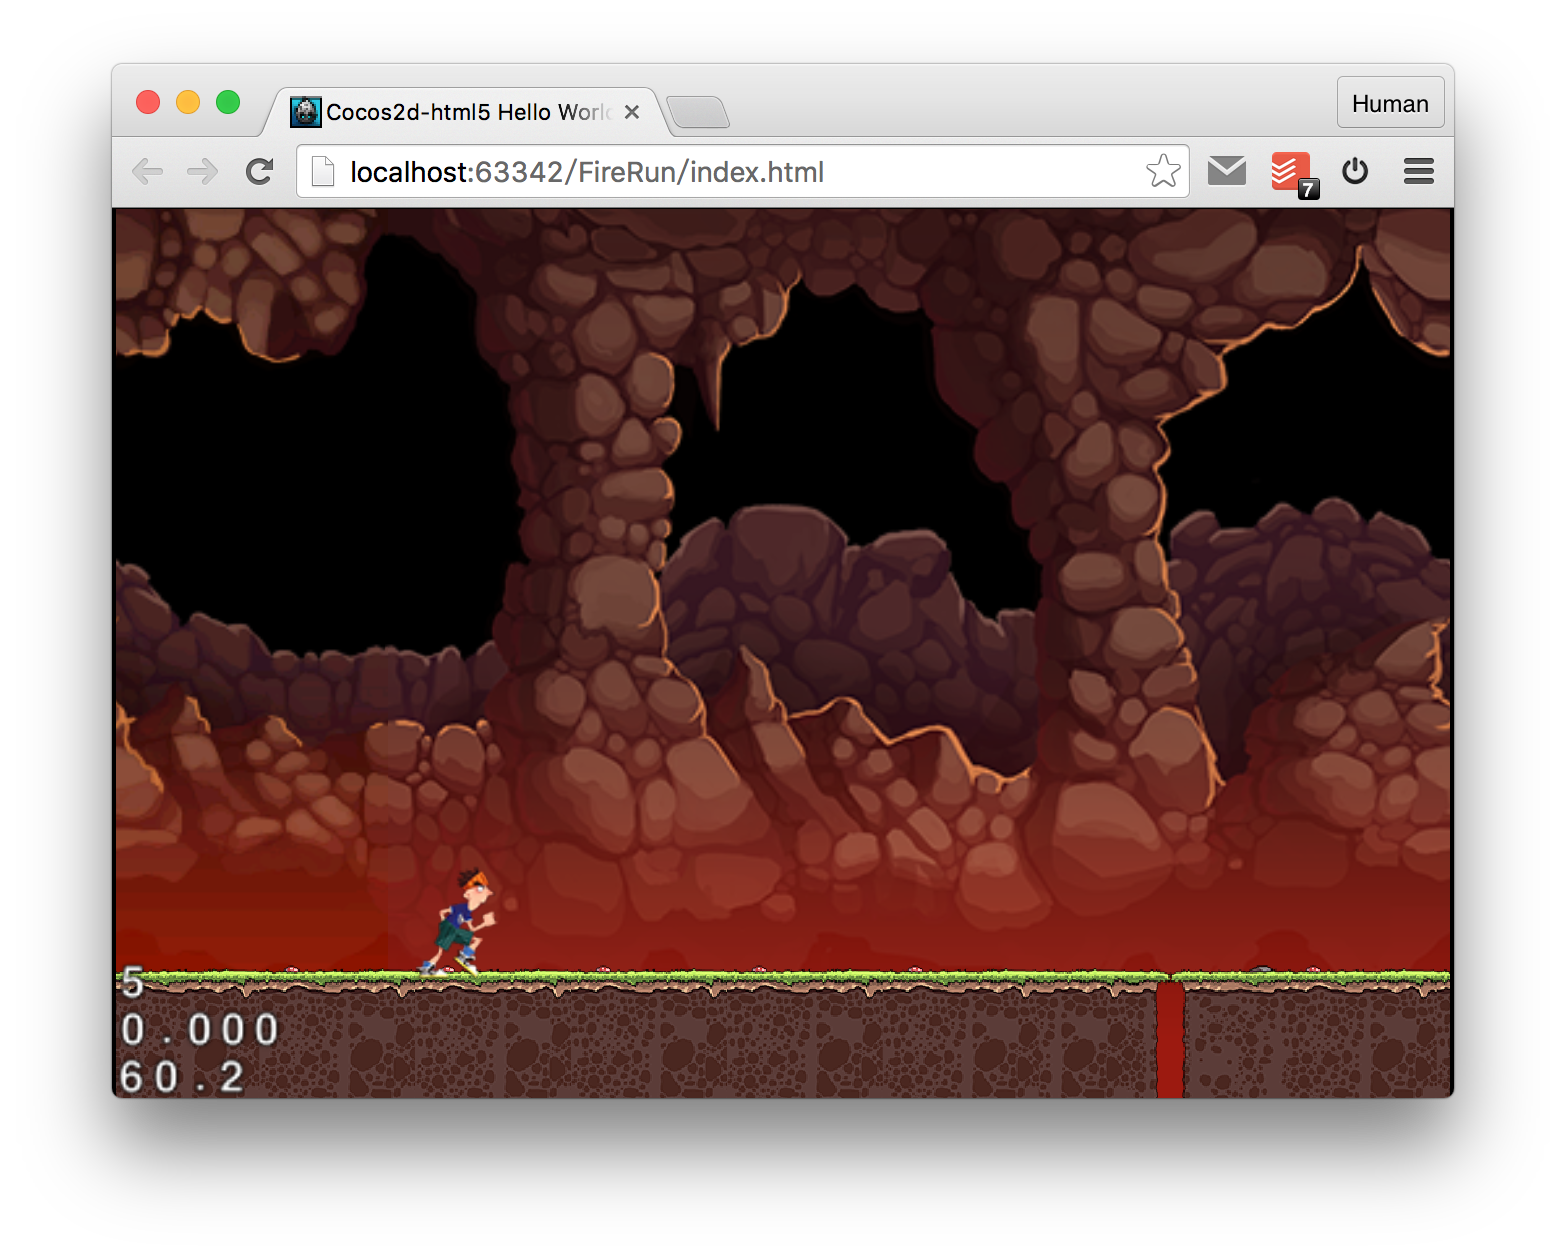The image size is (1566, 1258).
Task: Click the draw call count 5
Action: point(133,983)
